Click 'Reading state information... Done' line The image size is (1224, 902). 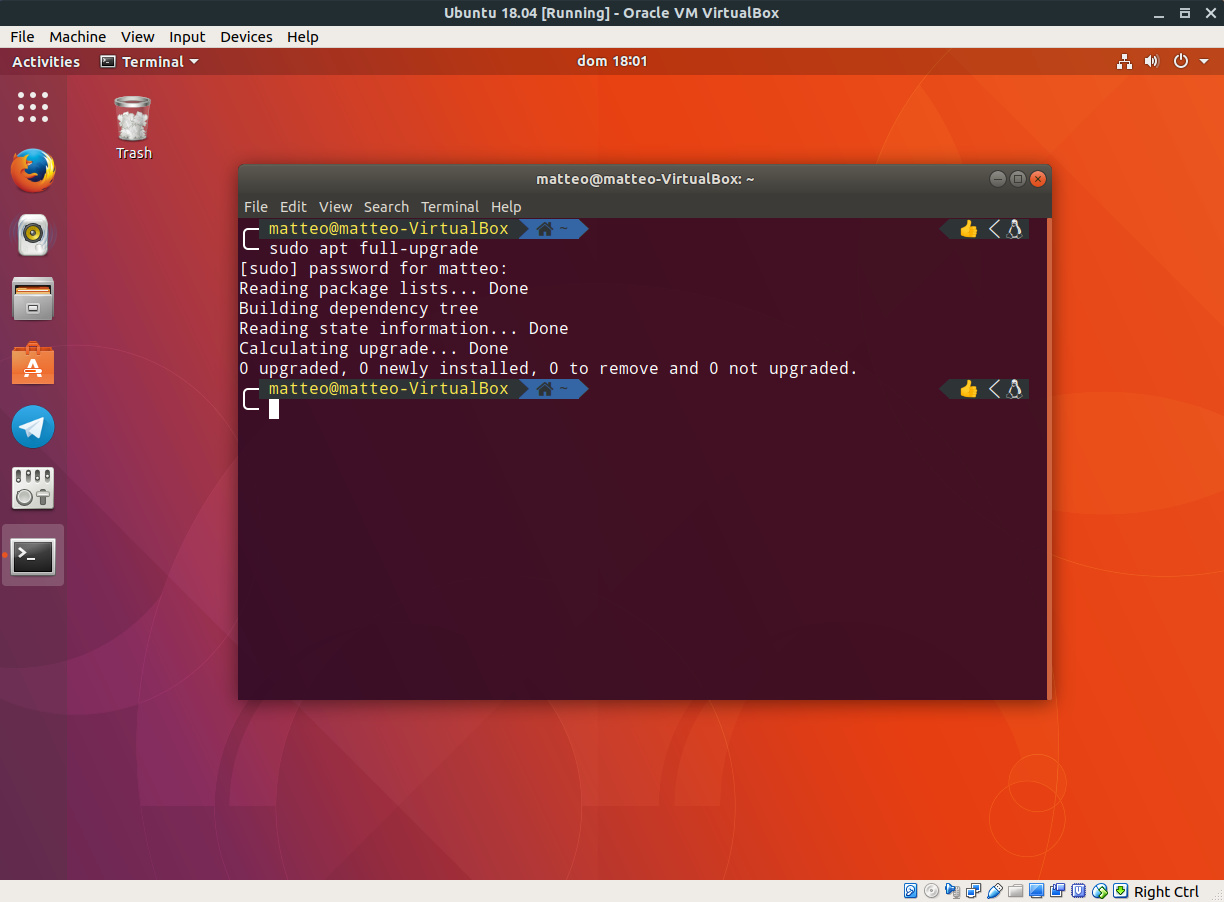(404, 328)
